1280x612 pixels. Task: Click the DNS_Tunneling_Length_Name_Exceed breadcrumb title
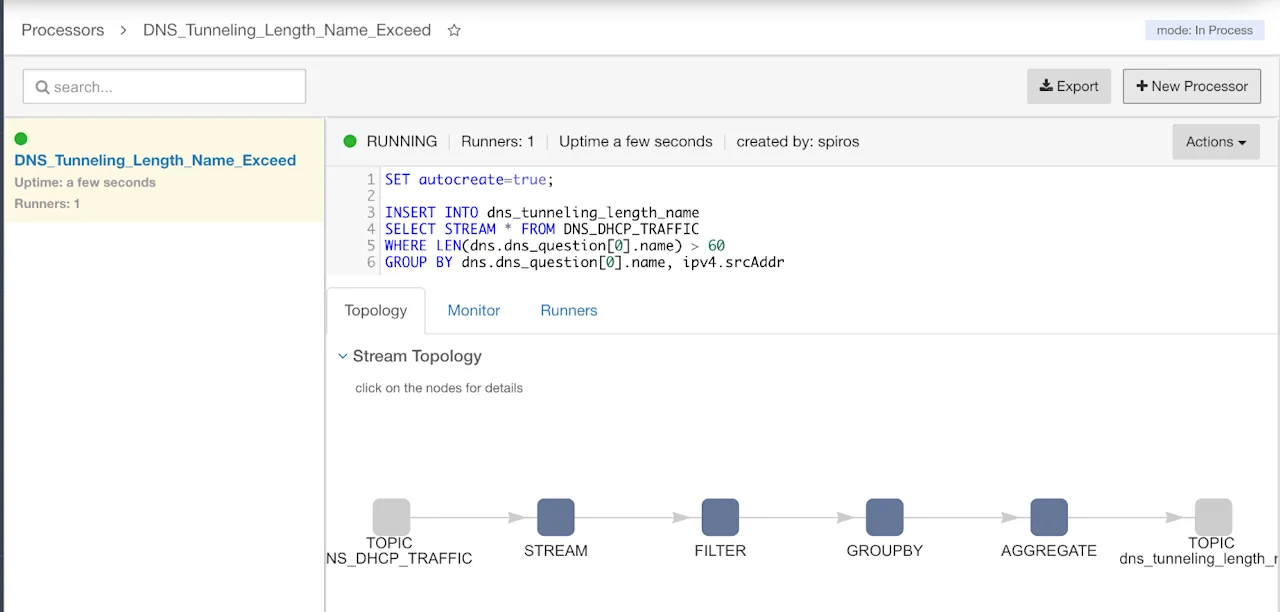287,30
